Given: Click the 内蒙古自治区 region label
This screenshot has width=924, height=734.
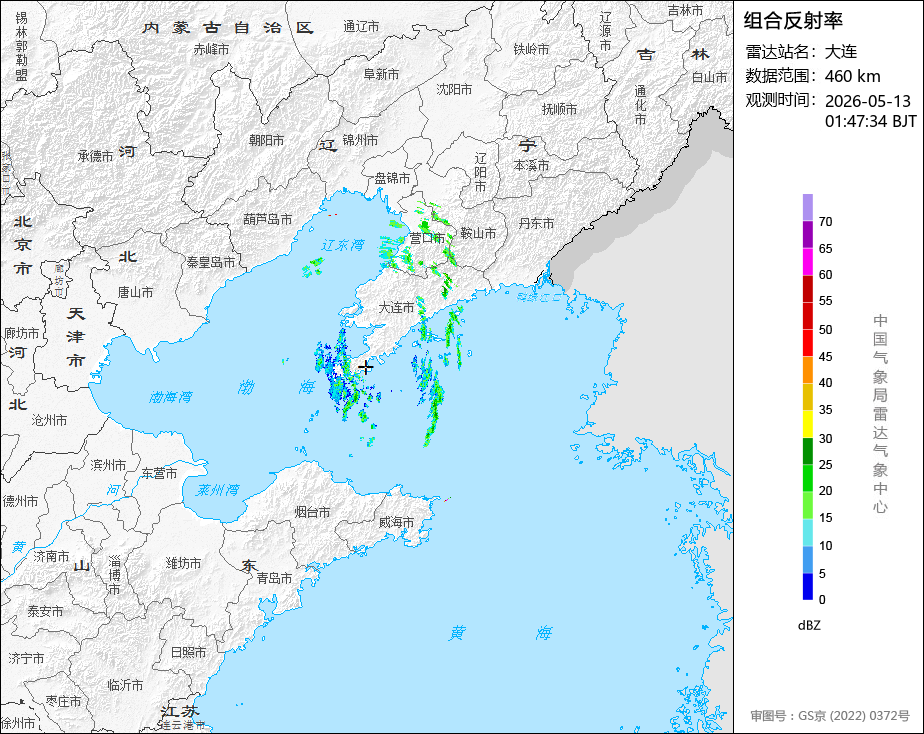Looking at the screenshot, I should [227, 28].
